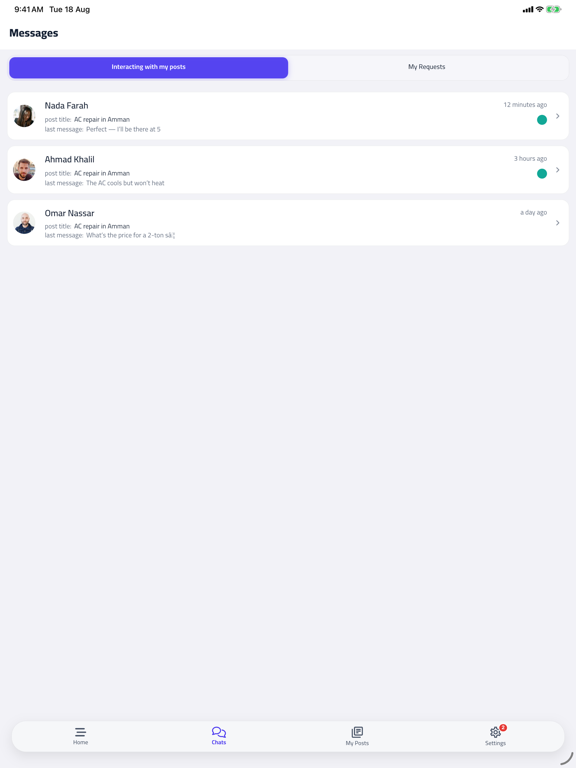Tap Ahmad Khalil's avatar photo
Screen dimensions: 576x768
[x=24, y=170]
